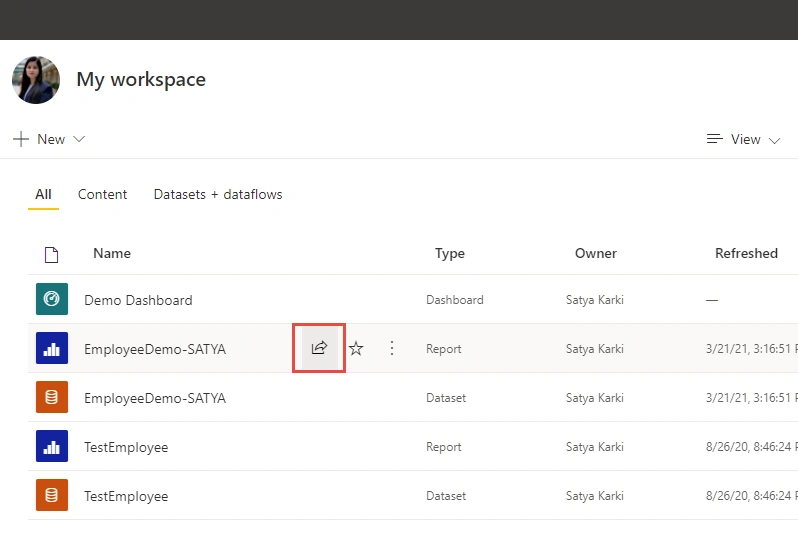Click the plus icon beside New
This screenshot has height=544, width=798.
(21, 139)
